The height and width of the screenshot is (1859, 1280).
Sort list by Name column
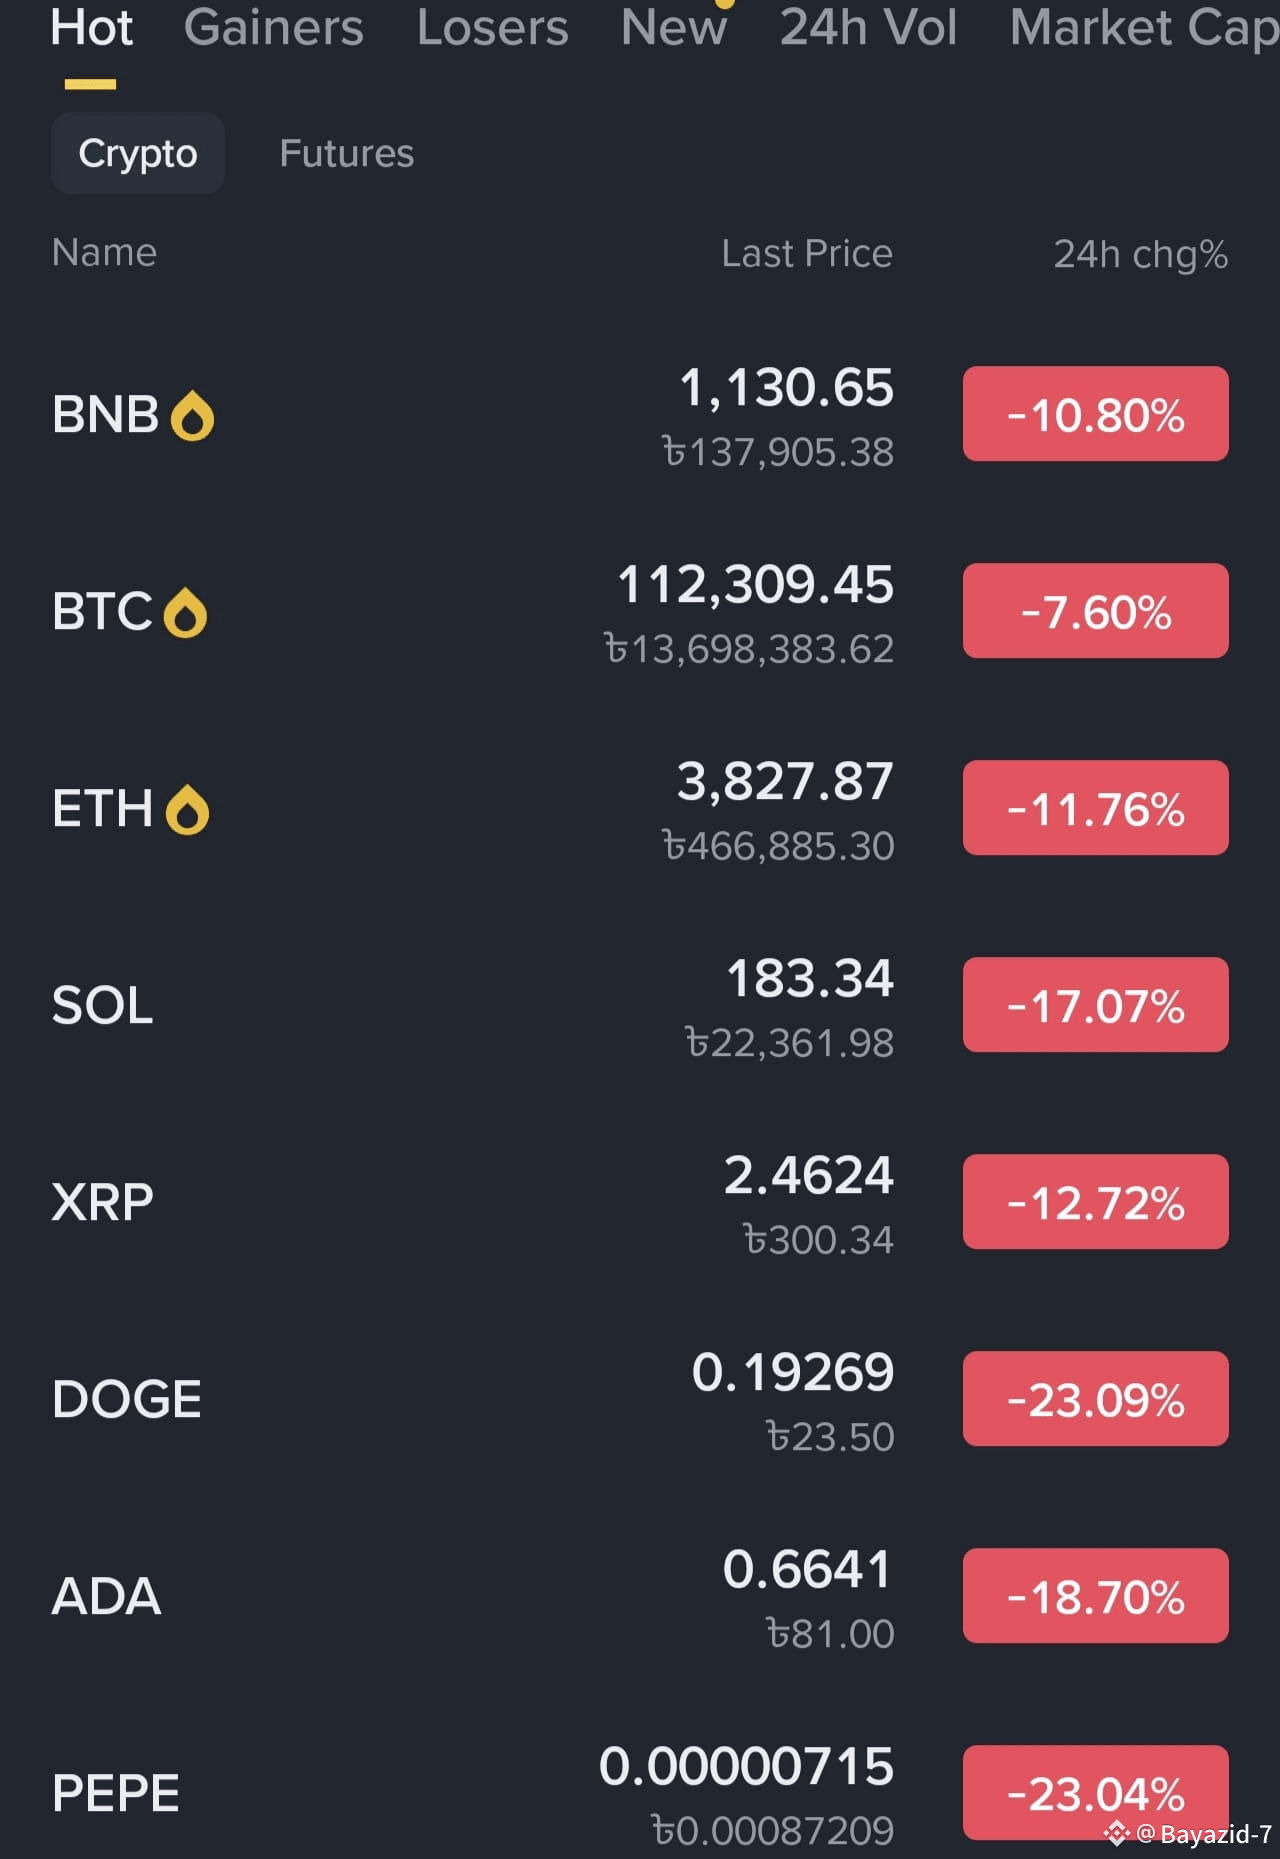104,253
